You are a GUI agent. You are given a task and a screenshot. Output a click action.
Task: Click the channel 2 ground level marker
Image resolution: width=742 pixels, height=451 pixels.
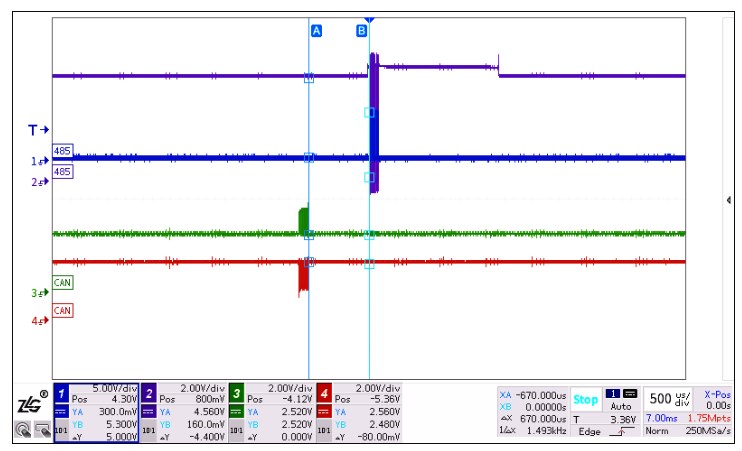tap(40, 182)
